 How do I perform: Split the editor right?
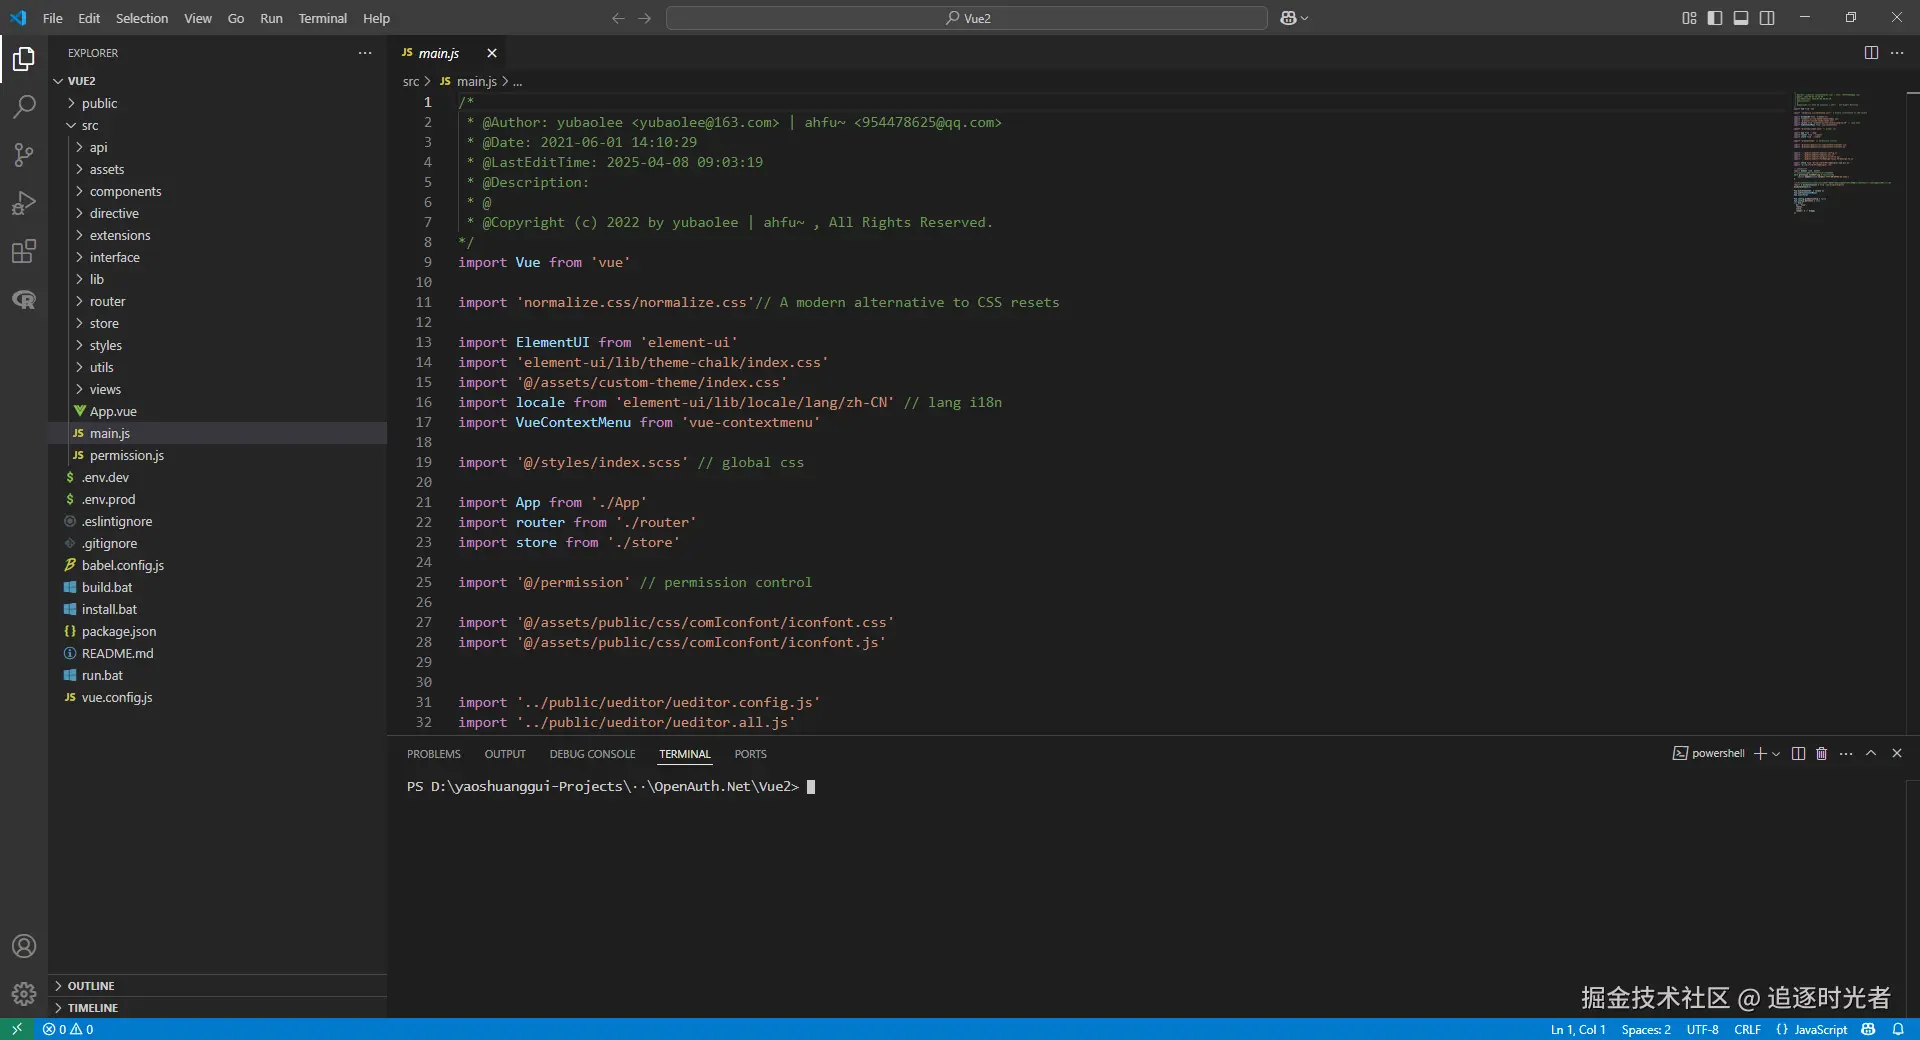1871,53
